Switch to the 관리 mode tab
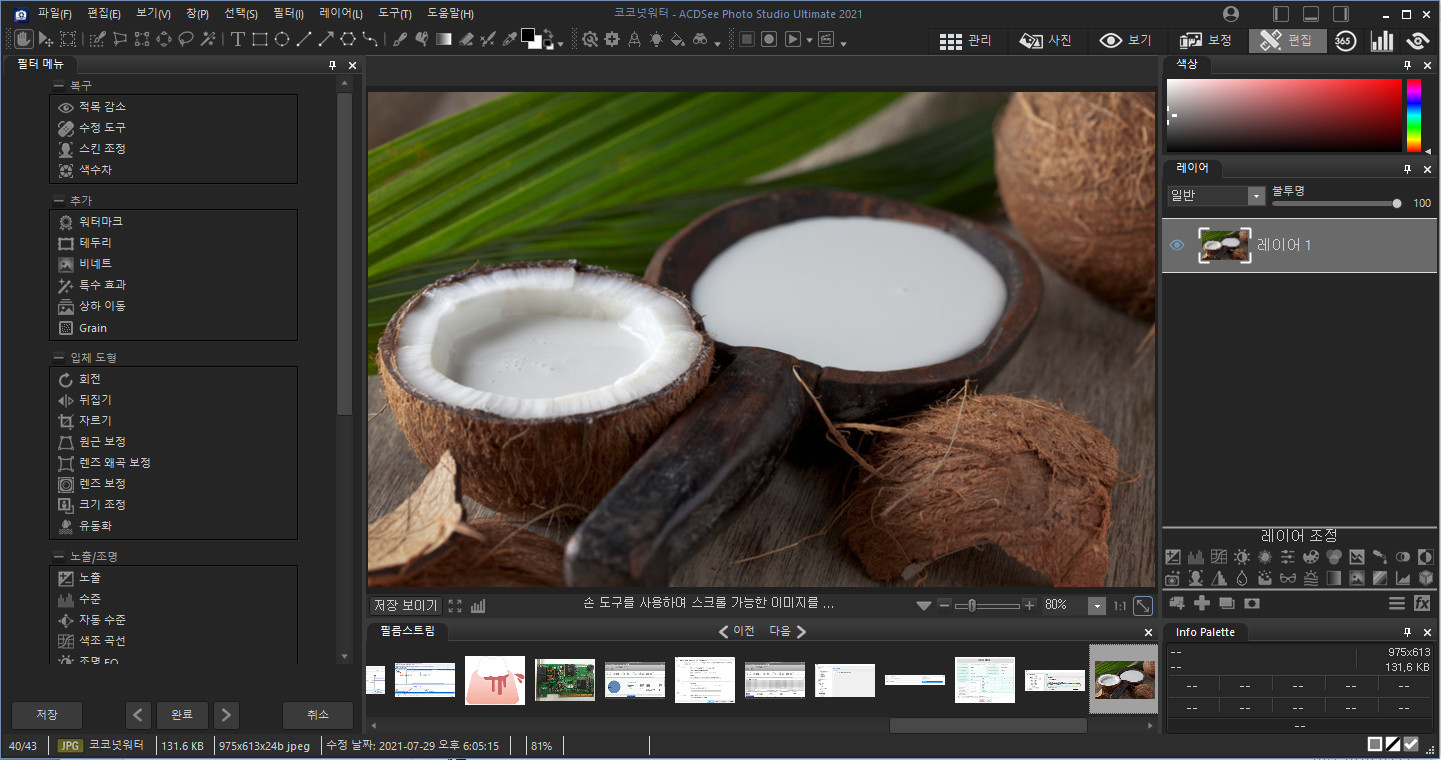The height and width of the screenshot is (760, 1441). (967, 40)
